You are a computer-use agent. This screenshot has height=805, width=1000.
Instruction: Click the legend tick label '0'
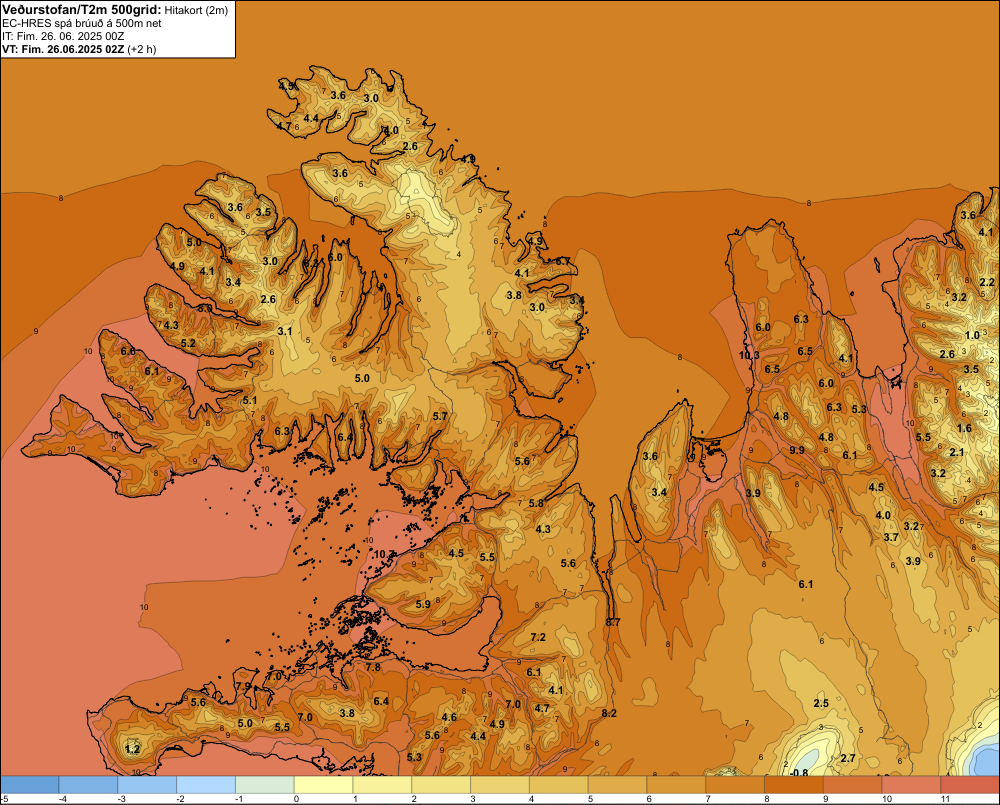point(296,799)
